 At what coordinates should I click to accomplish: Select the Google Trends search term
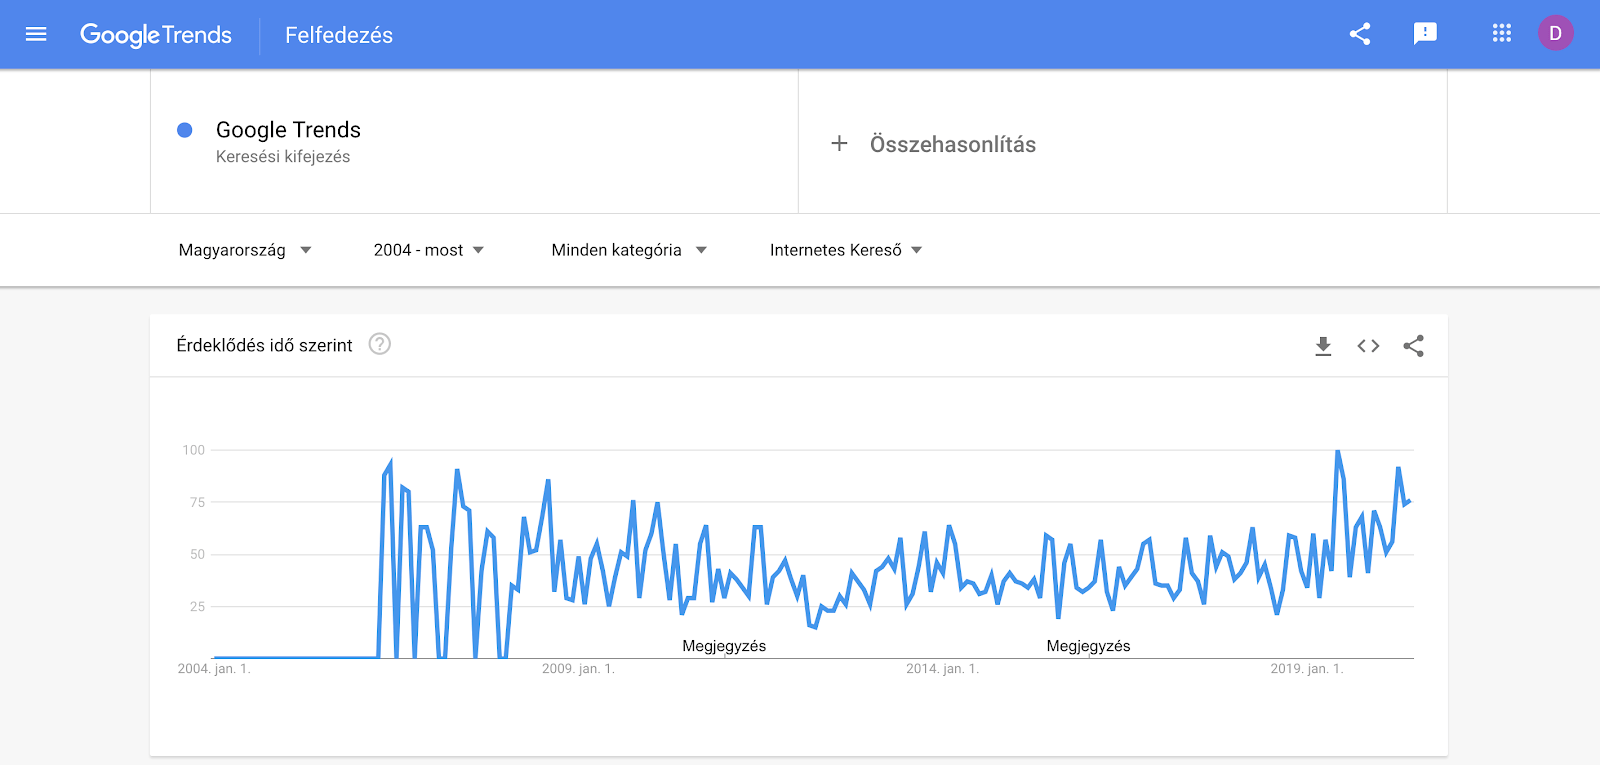coord(288,130)
